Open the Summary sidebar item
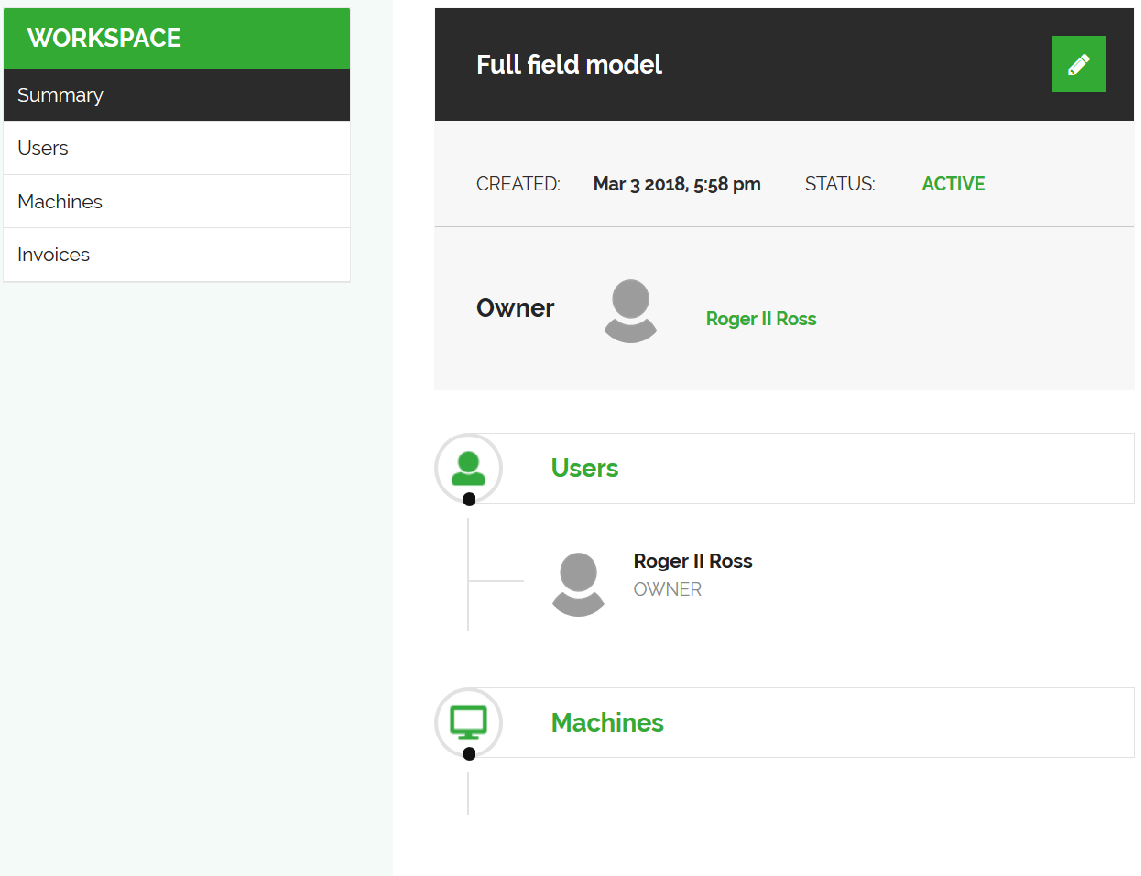The width and height of the screenshot is (1141, 876). point(177,95)
